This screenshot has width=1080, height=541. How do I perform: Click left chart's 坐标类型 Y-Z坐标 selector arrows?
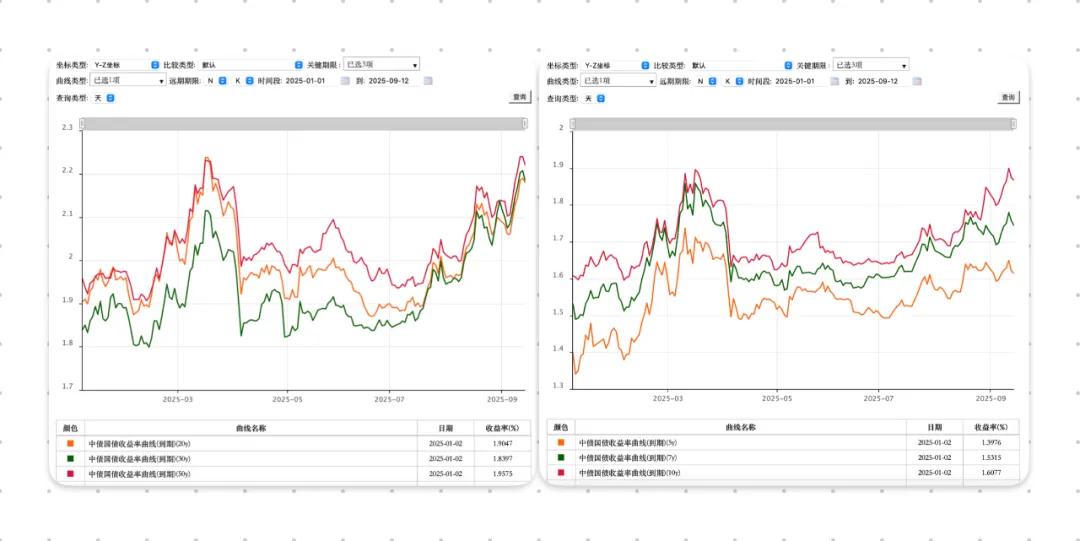155,65
